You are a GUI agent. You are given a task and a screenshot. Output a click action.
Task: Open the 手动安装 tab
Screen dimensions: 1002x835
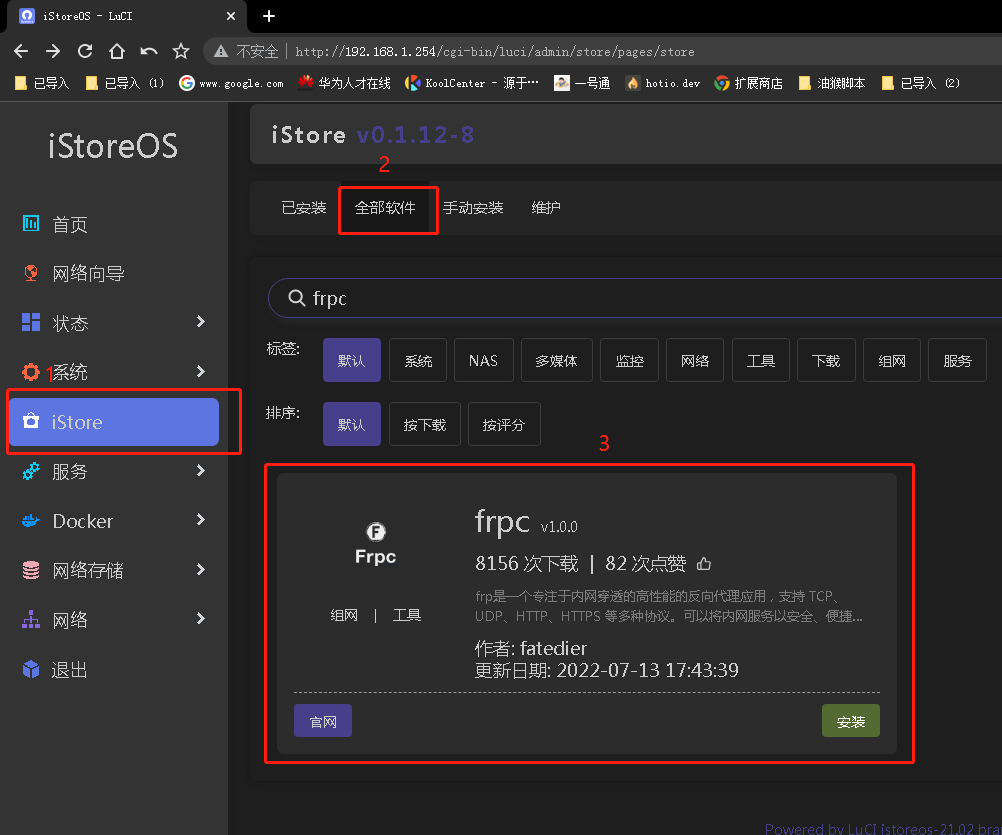click(x=473, y=208)
